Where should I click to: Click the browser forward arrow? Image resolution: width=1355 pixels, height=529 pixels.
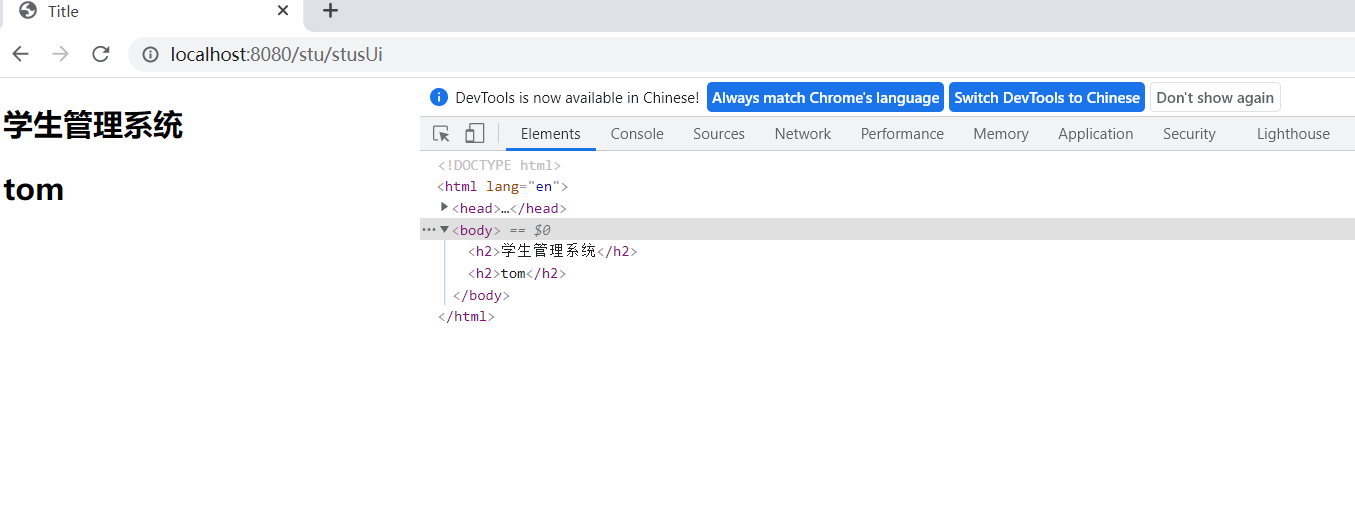tap(60, 54)
